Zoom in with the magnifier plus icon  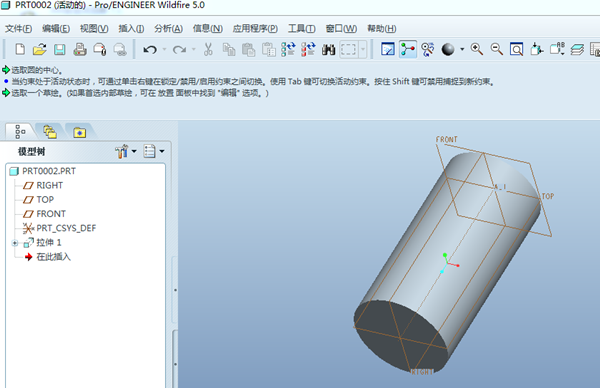pyautogui.click(x=477, y=49)
